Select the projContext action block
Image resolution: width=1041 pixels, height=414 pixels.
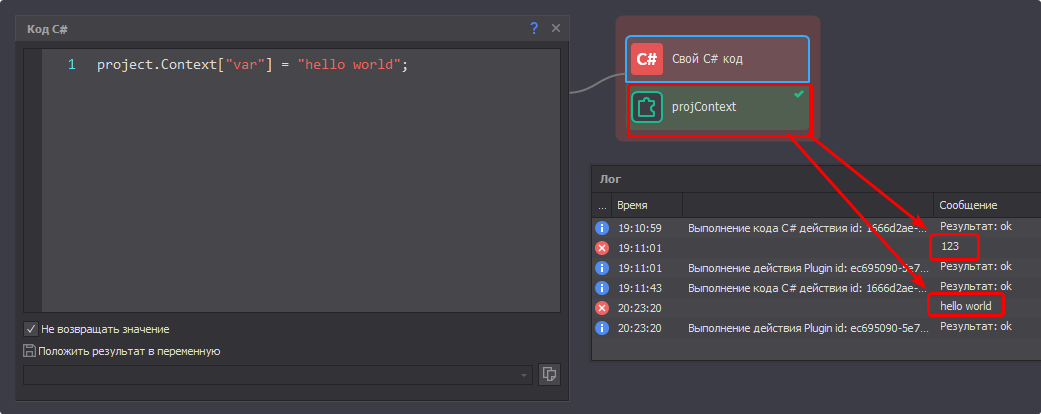(x=718, y=109)
